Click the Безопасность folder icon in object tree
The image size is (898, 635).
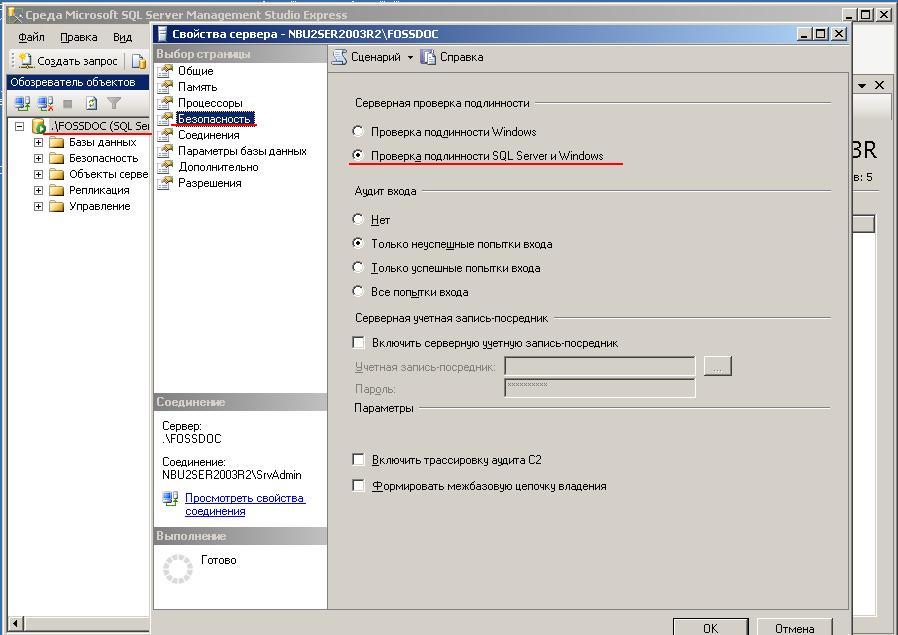(x=56, y=159)
